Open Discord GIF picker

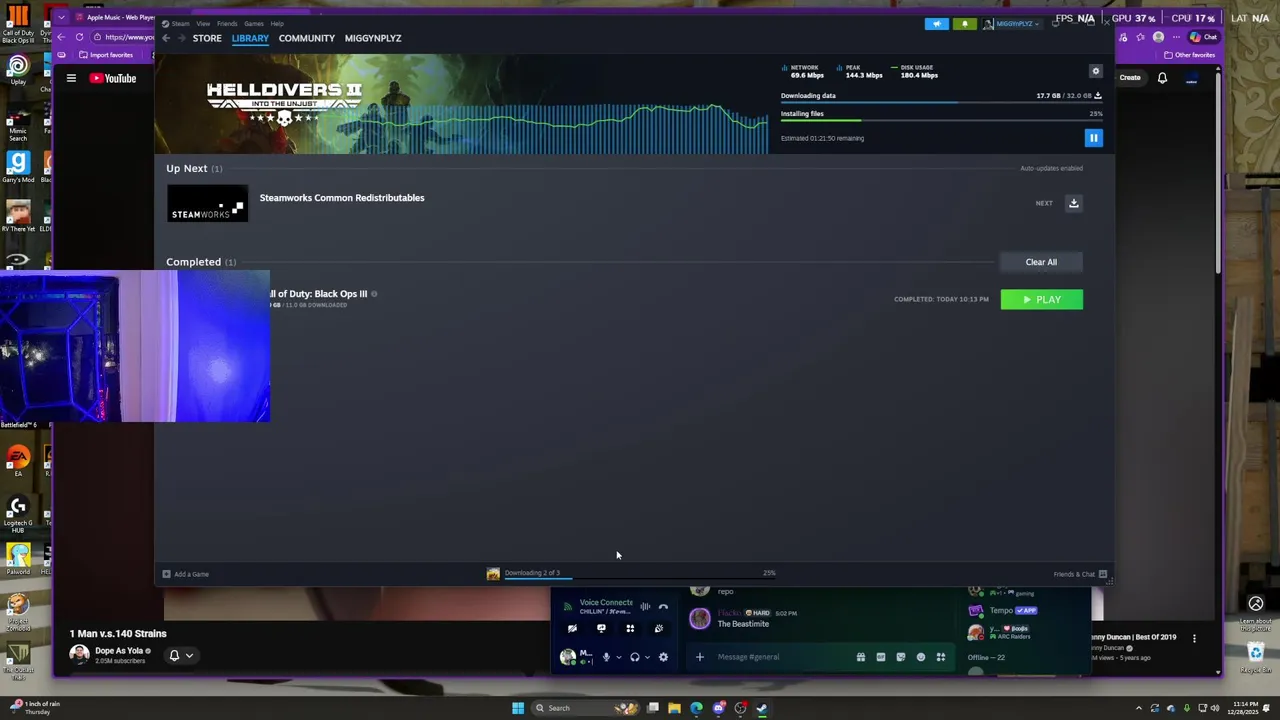pos(880,657)
